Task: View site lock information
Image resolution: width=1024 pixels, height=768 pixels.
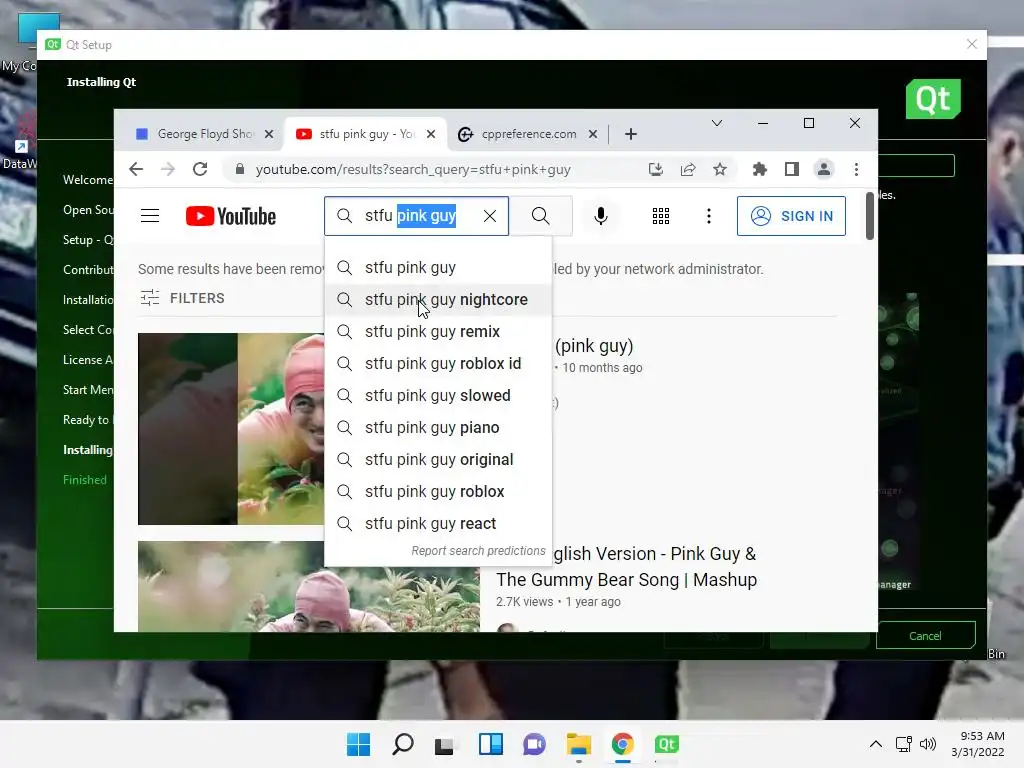Action: (x=240, y=170)
